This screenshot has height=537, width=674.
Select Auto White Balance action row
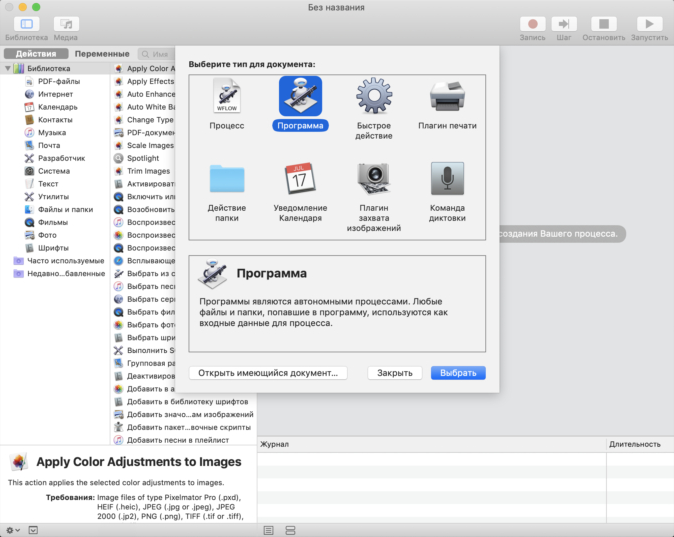(x=144, y=107)
